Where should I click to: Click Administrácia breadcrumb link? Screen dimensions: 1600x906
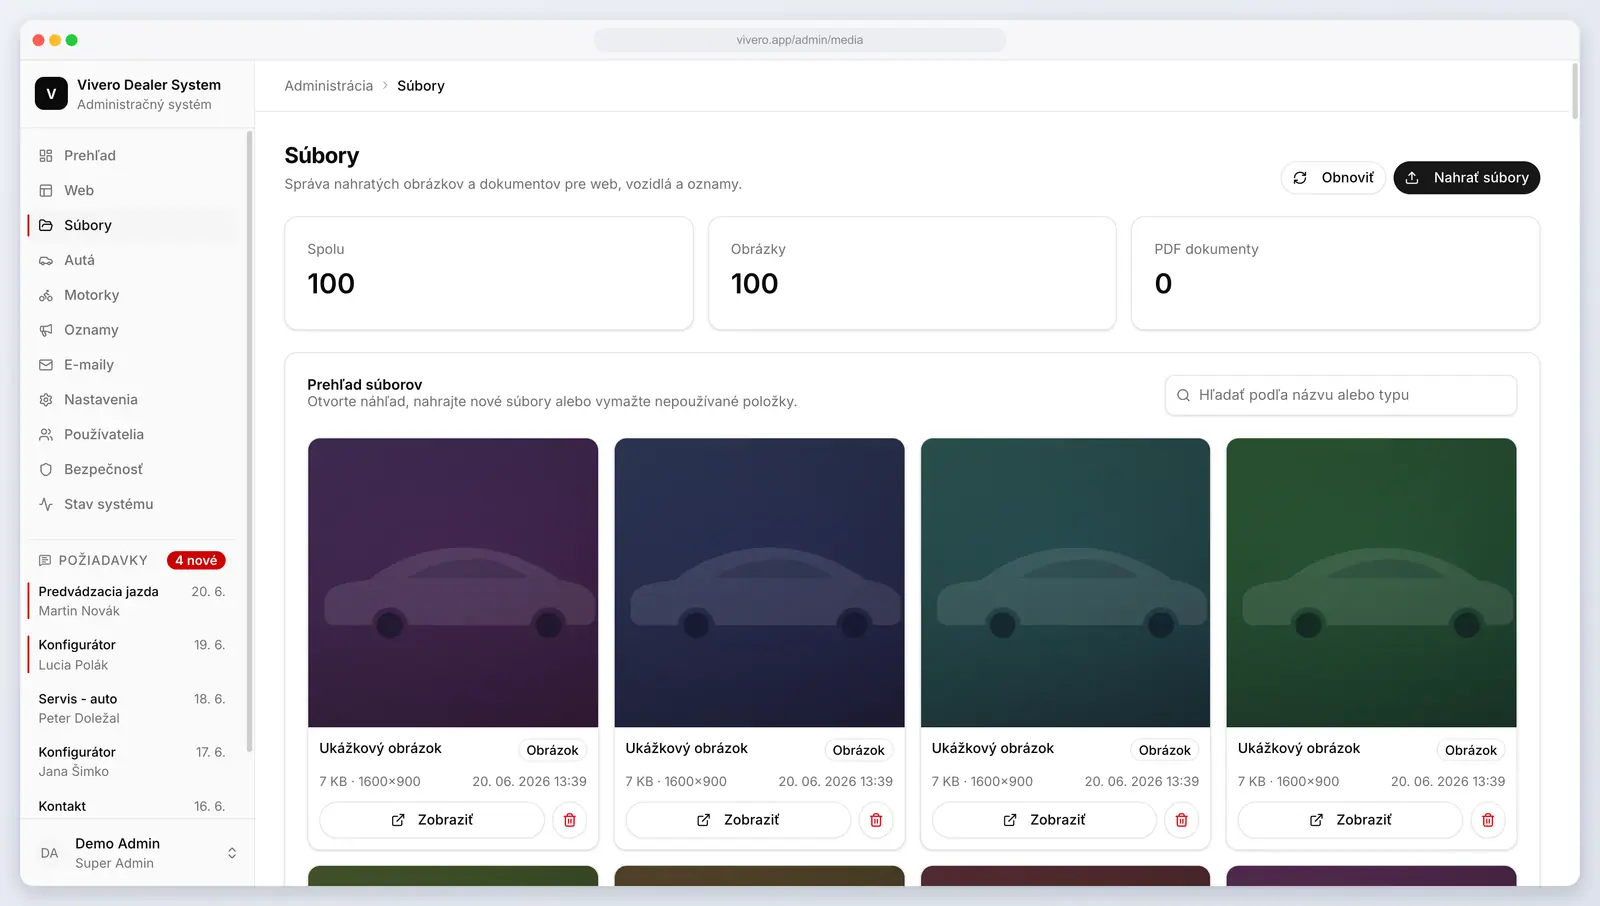[328, 86]
